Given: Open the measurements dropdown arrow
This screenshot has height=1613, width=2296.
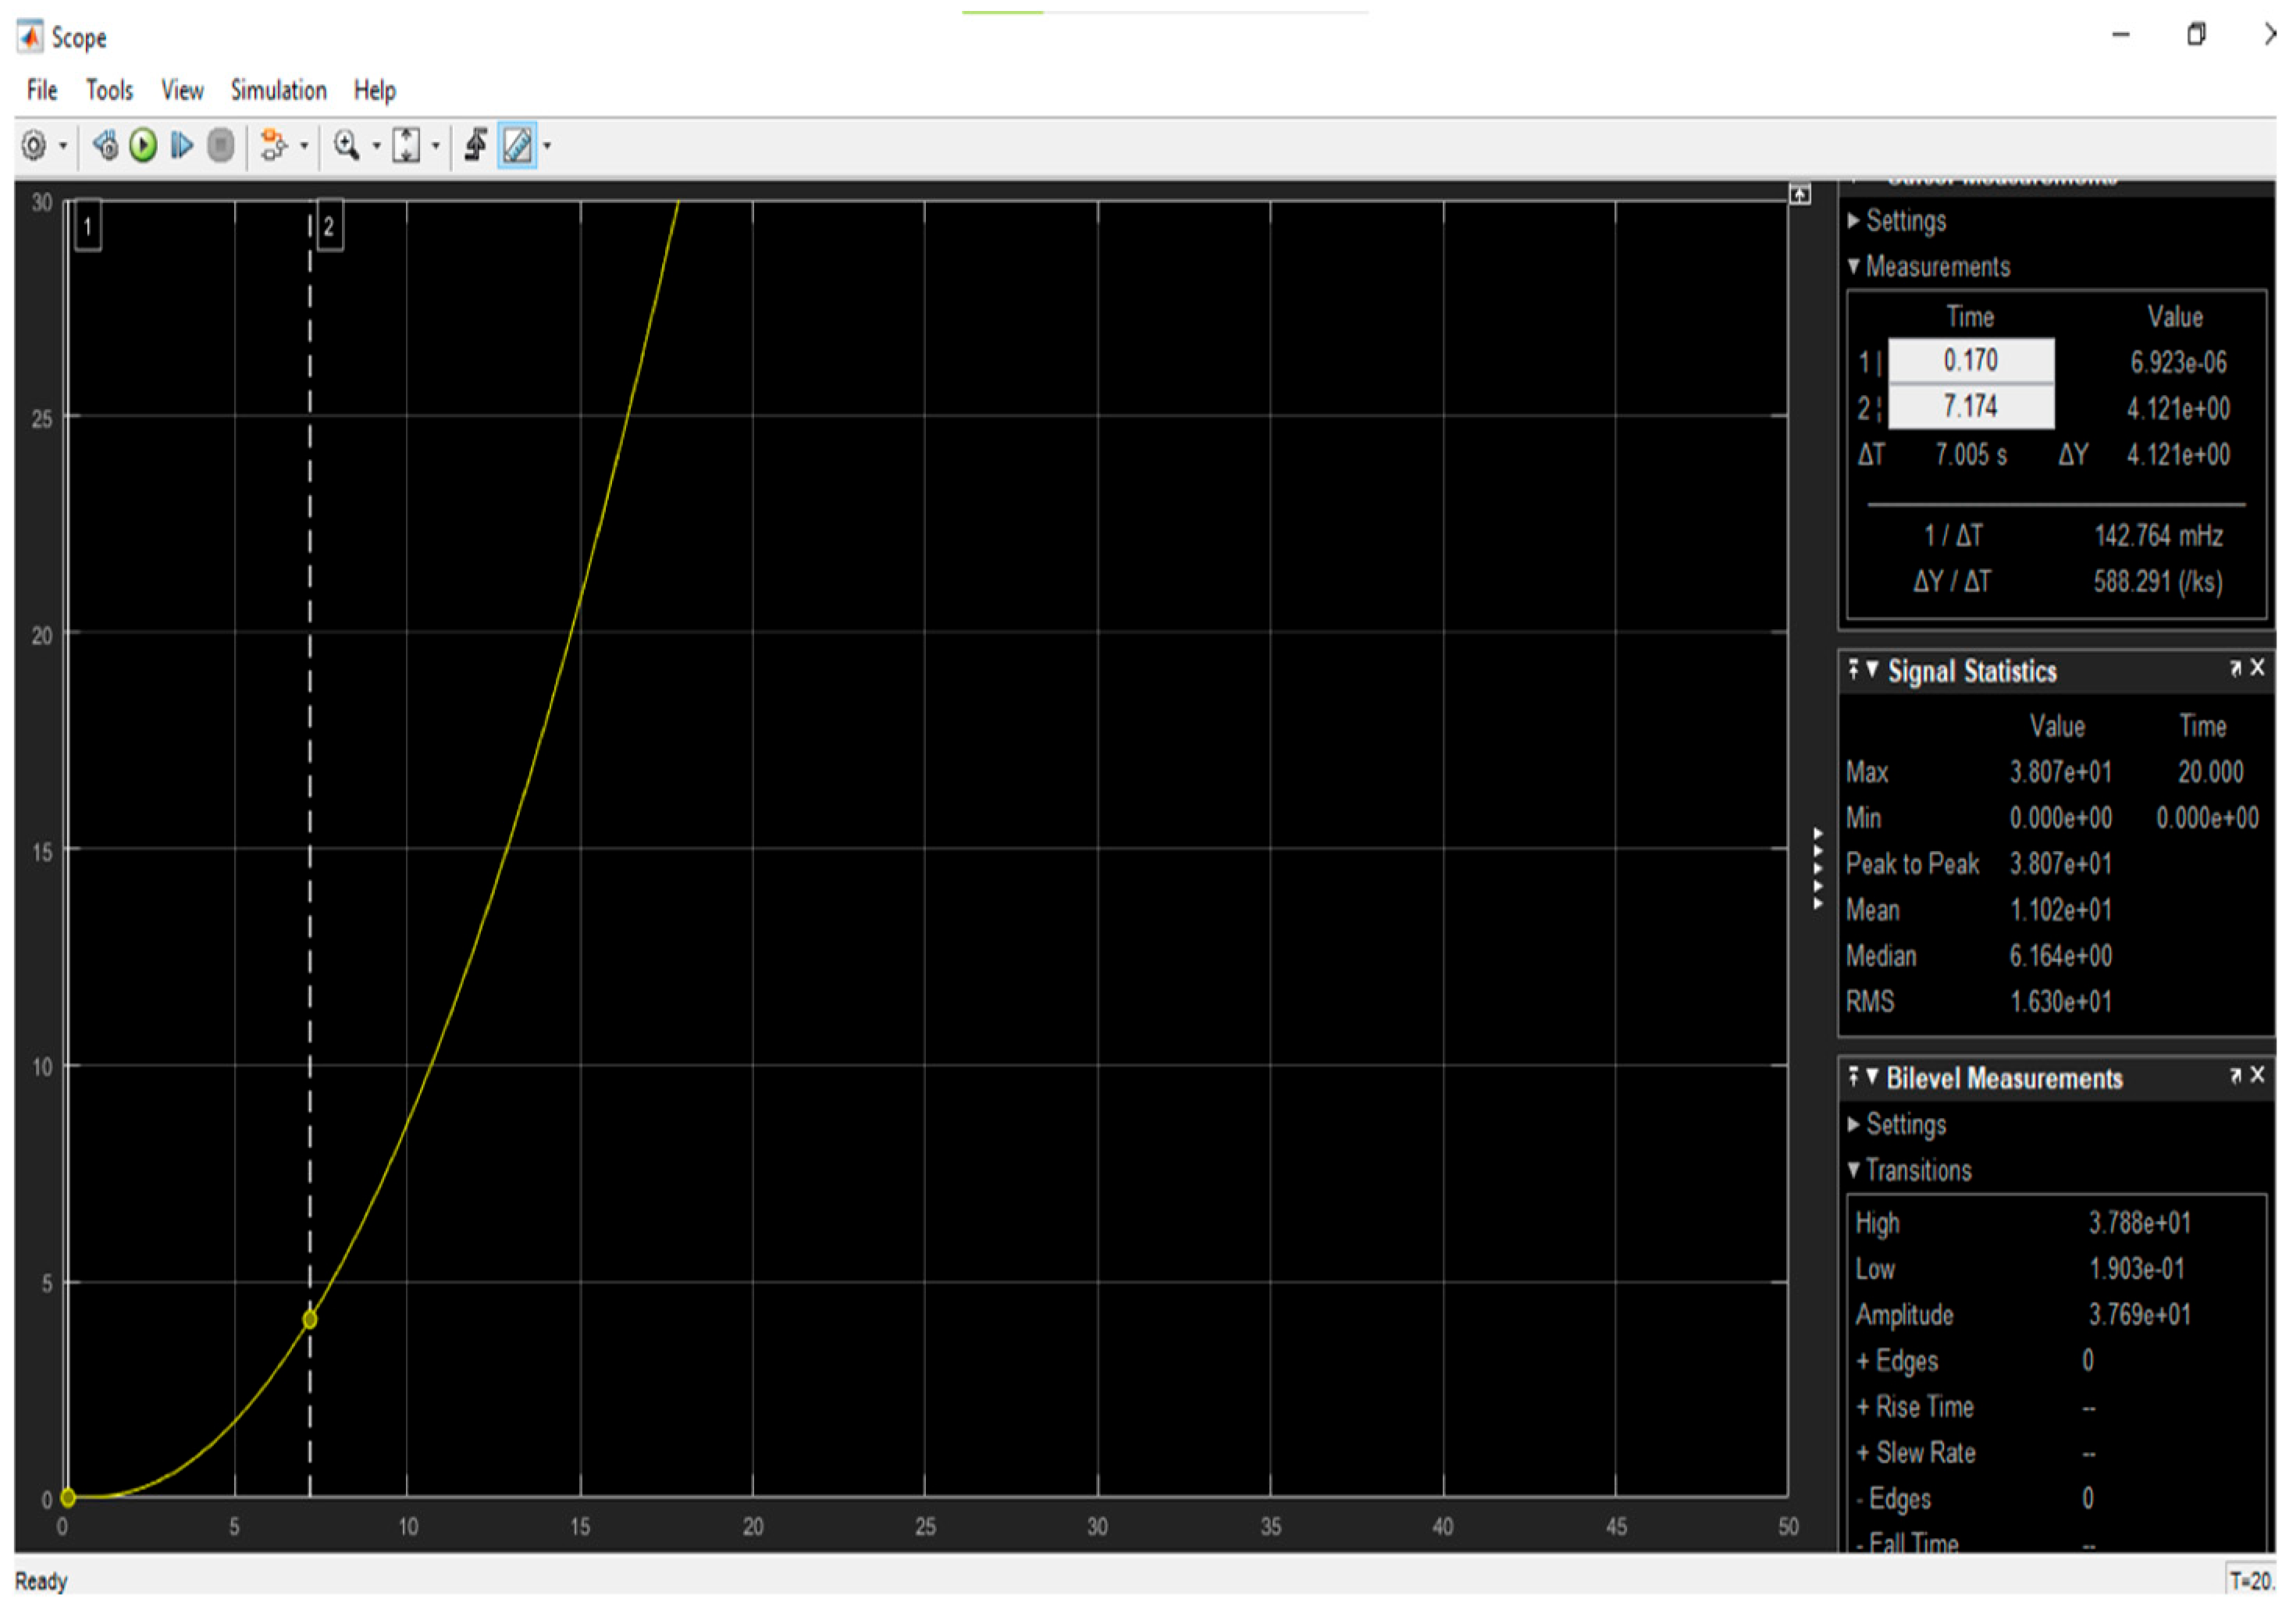Looking at the screenshot, I should coord(547,147).
